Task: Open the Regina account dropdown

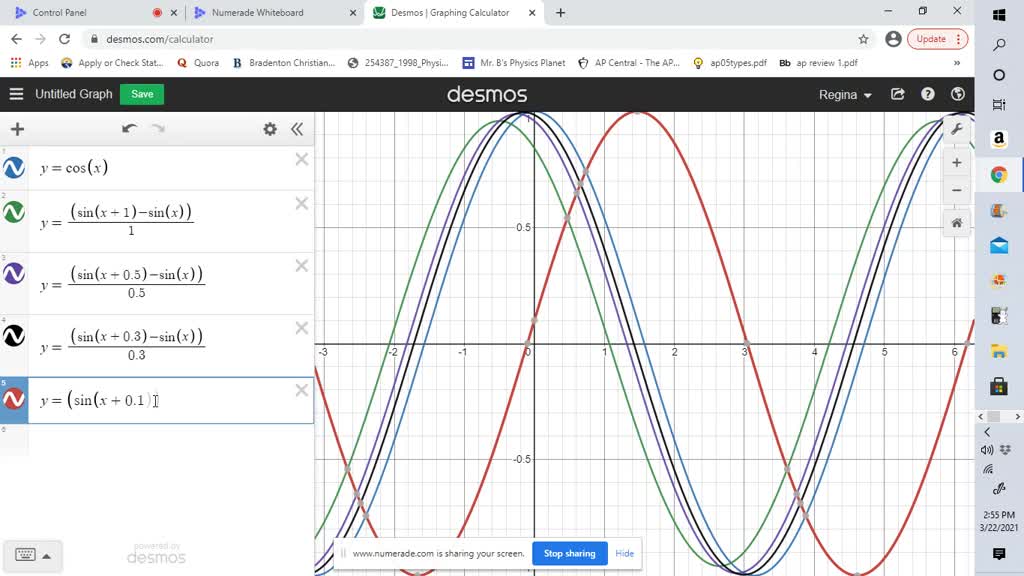Action: coord(845,95)
